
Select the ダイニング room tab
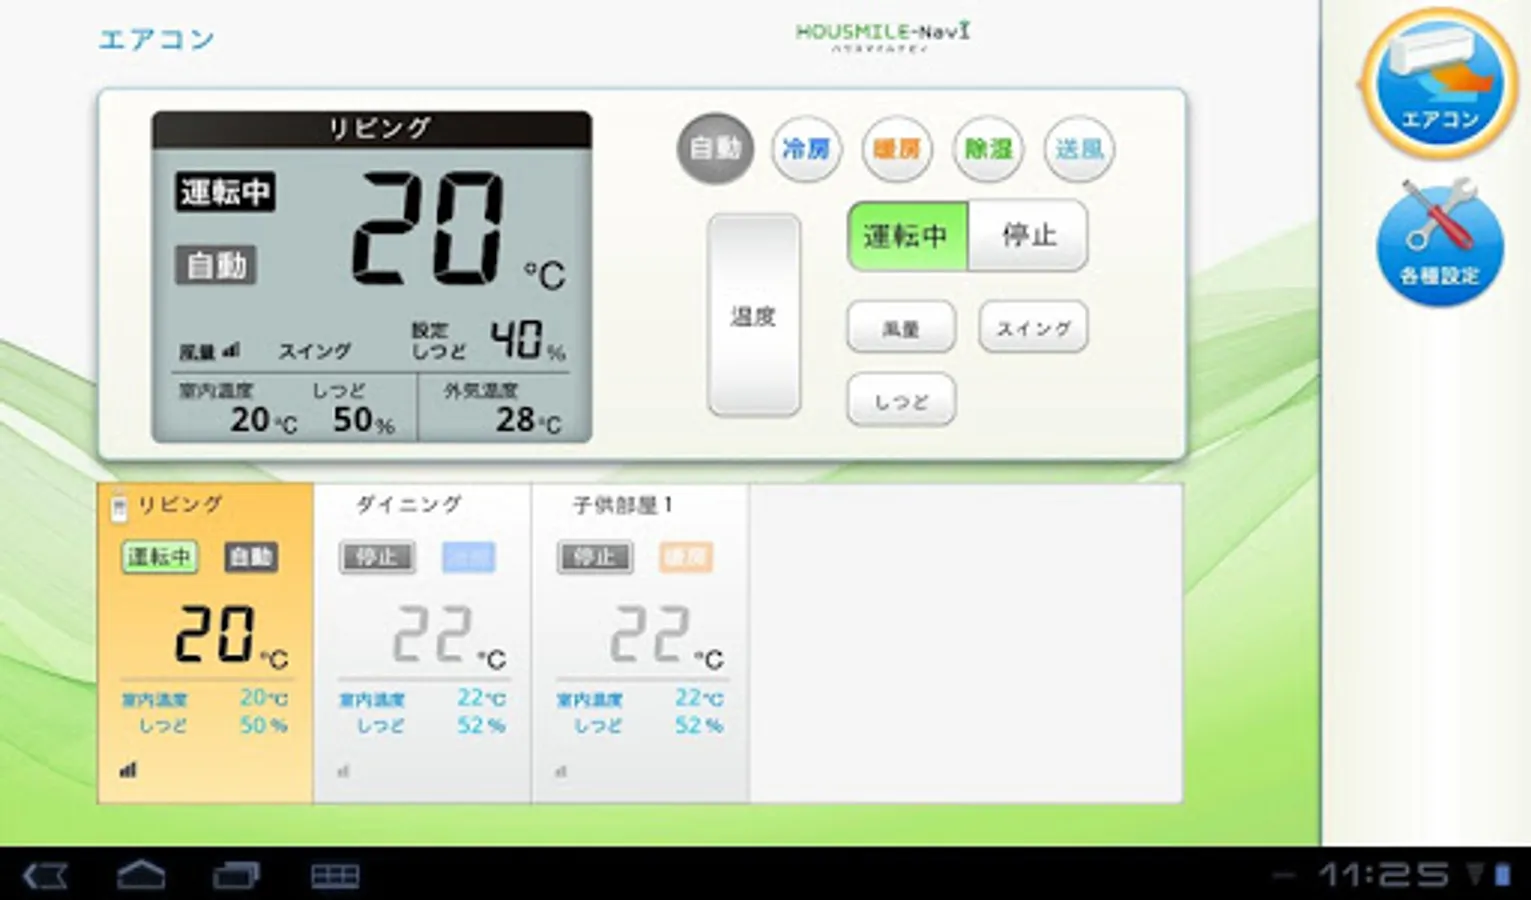click(422, 643)
